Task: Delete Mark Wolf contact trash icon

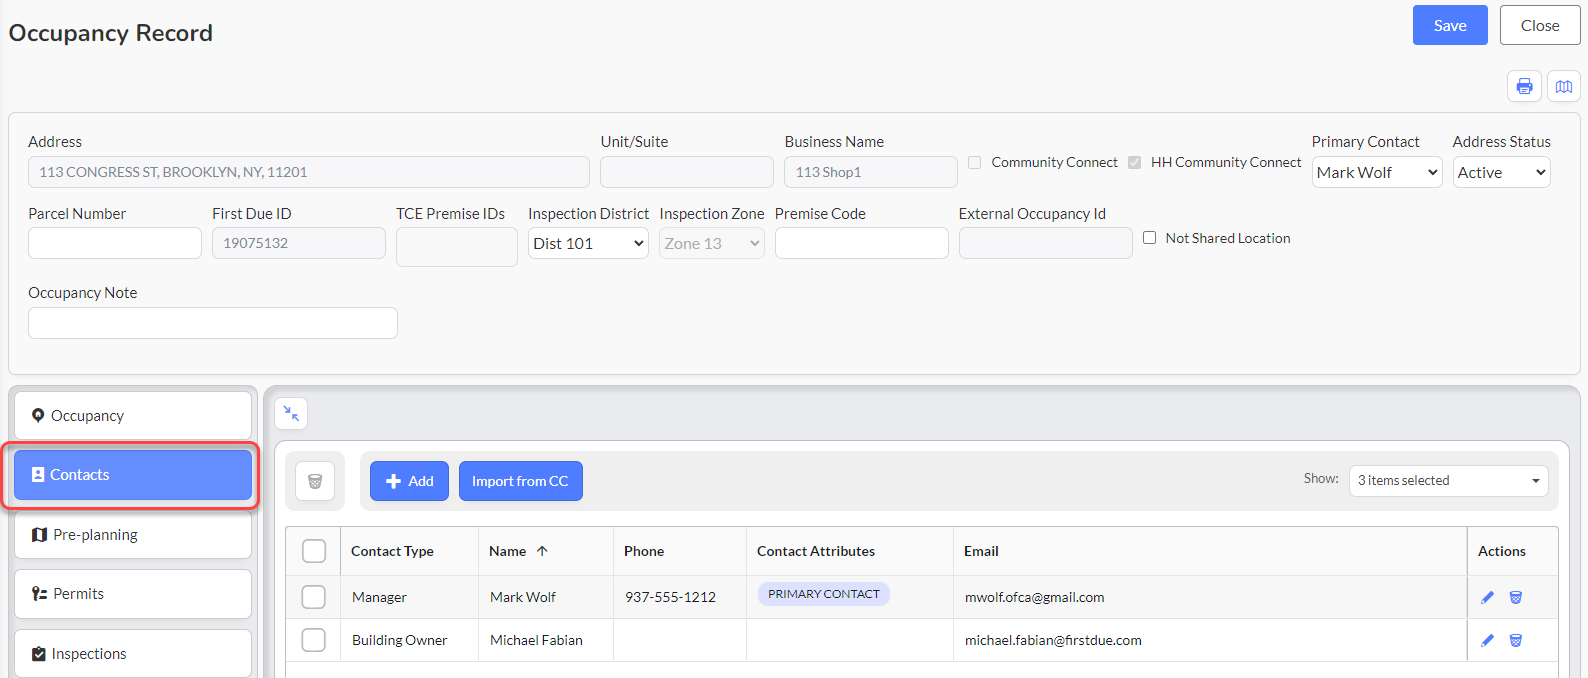Action: [x=1516, y=597]
